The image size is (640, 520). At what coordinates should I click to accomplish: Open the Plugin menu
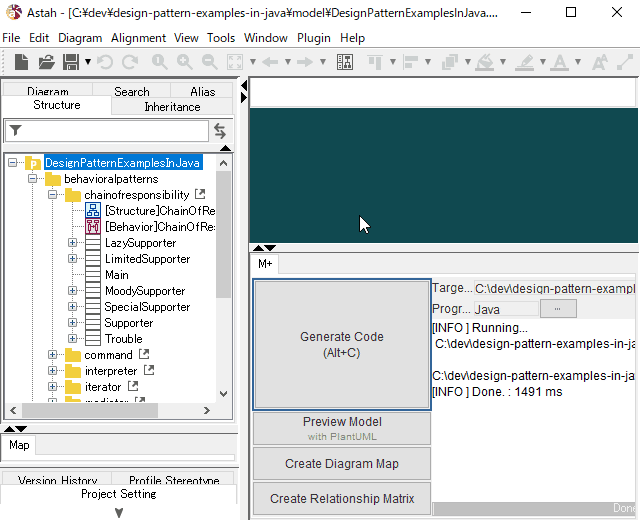(313, 38)
